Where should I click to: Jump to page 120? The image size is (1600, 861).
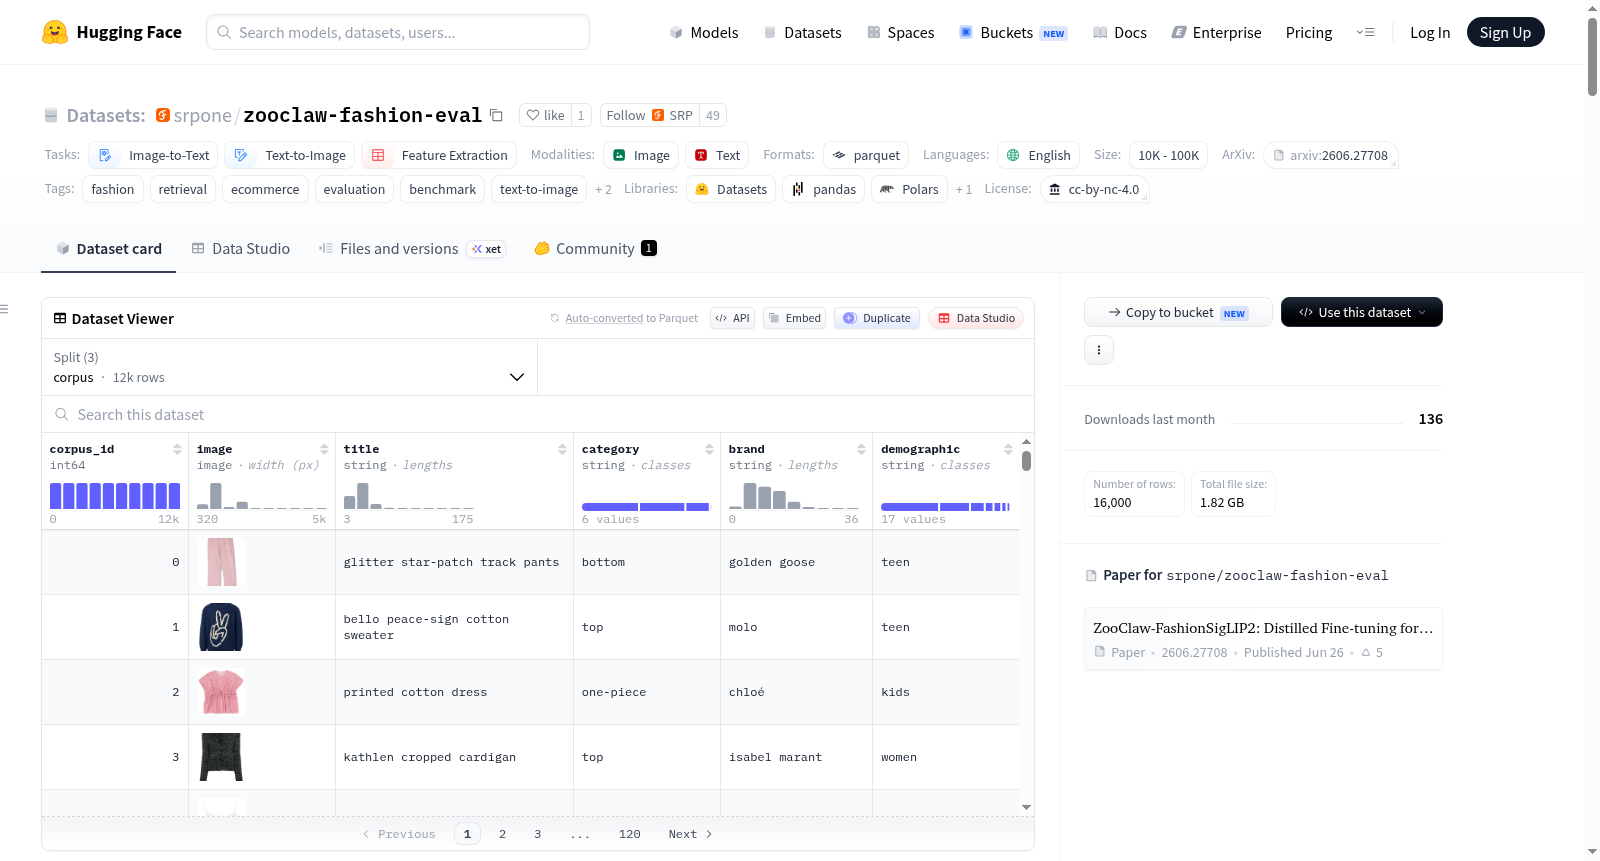(630, 834)
